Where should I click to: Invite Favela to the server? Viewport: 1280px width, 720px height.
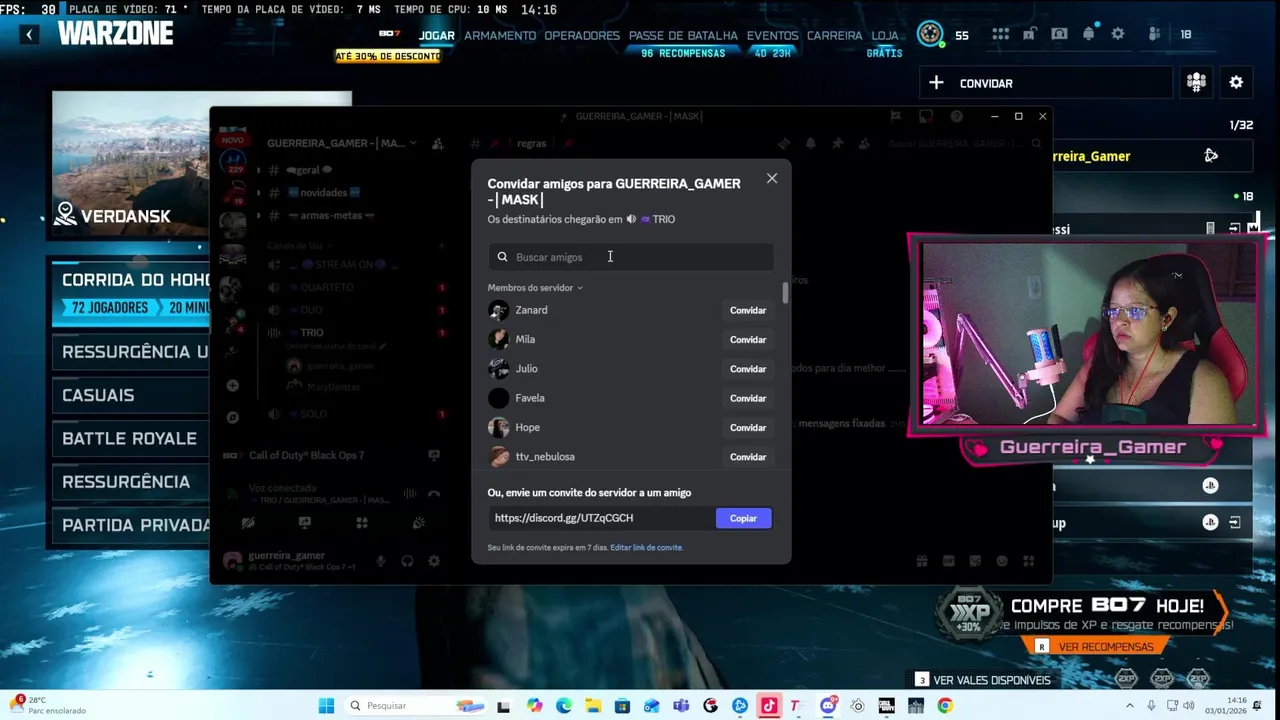pyautogui.click(x=747, y=398)
